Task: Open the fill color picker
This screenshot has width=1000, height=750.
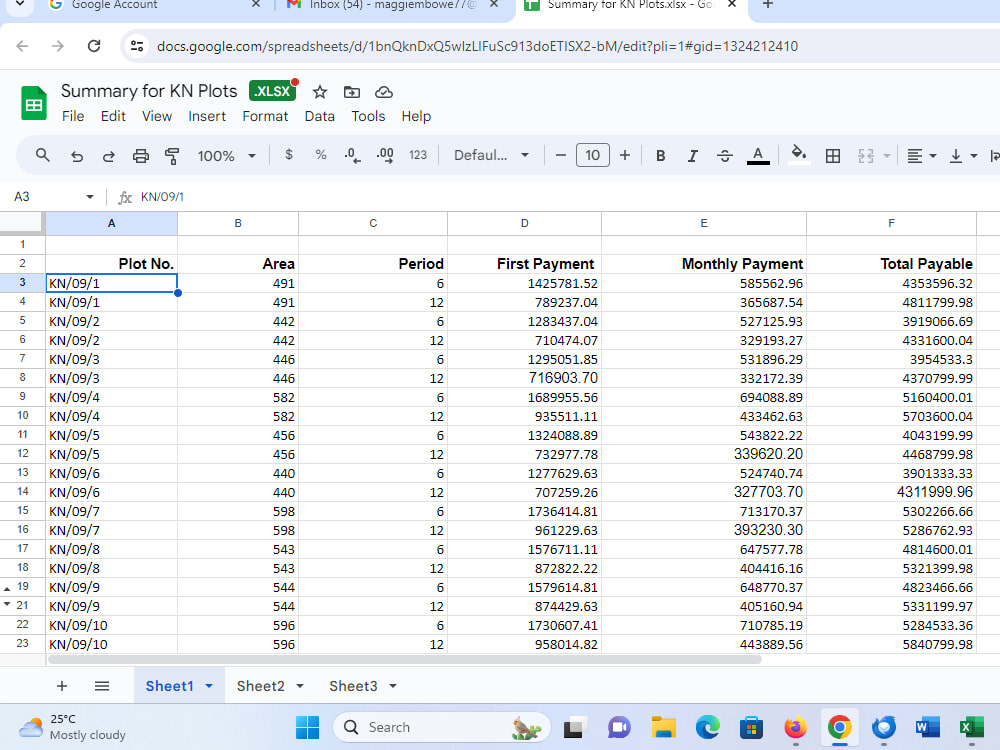Action: coord(798,155)
